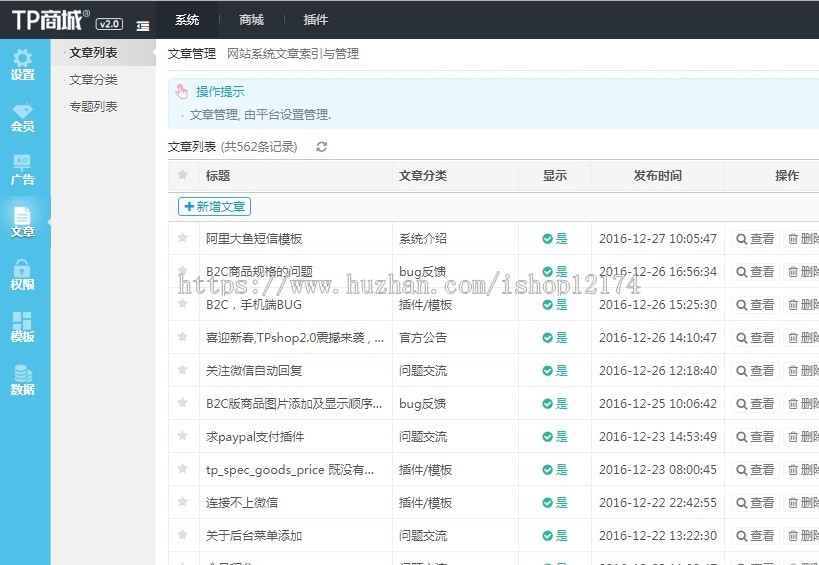
Task: Click the 发布时间 column header
Action: point(658,176)
